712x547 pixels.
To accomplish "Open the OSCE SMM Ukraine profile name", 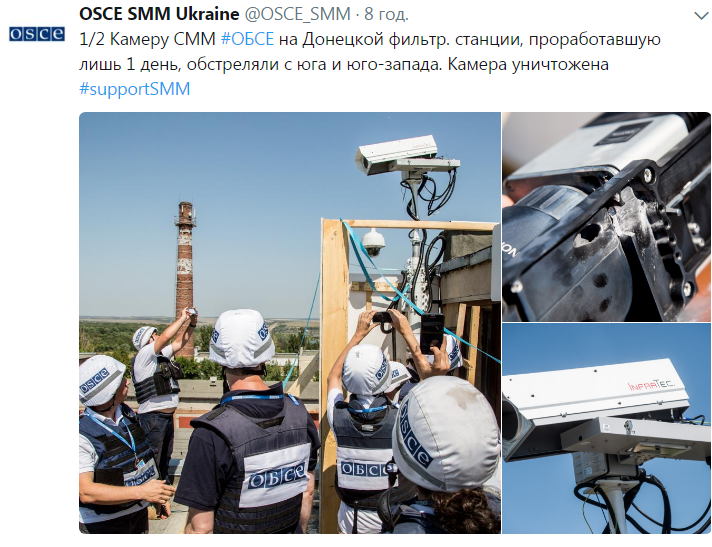I will click(159, 14).
